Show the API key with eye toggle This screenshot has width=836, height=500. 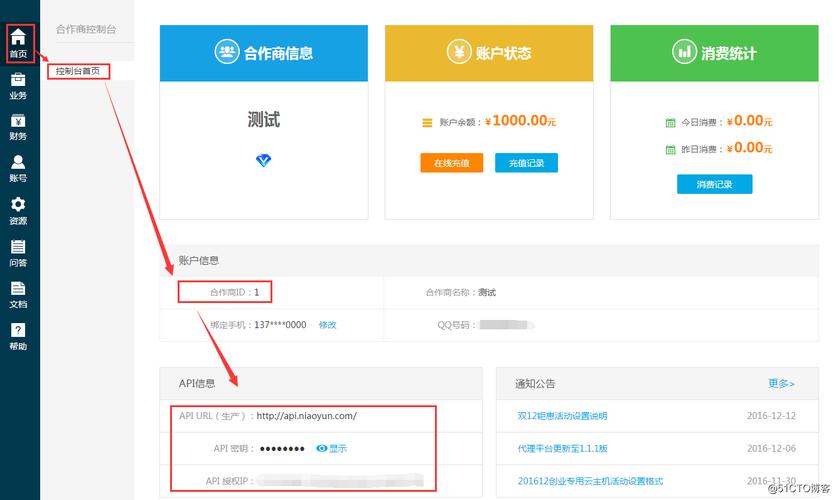[x=331, y=448]
